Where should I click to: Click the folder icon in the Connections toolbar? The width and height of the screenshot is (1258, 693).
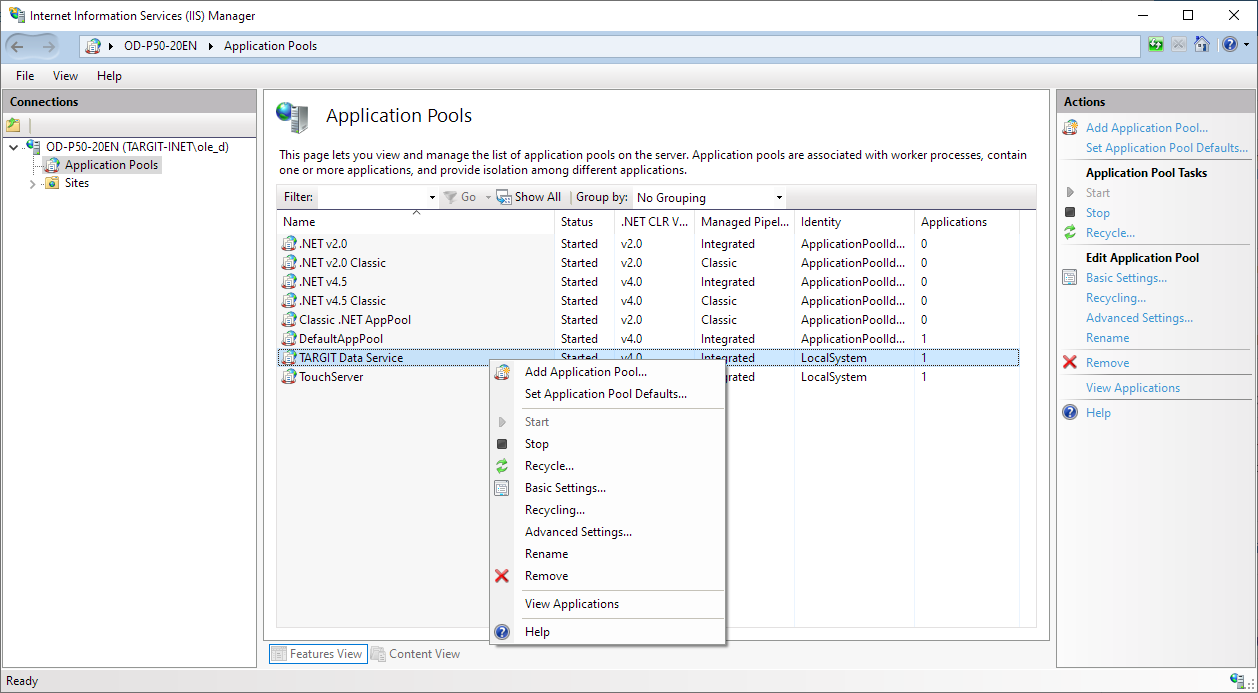coord(13,125)
